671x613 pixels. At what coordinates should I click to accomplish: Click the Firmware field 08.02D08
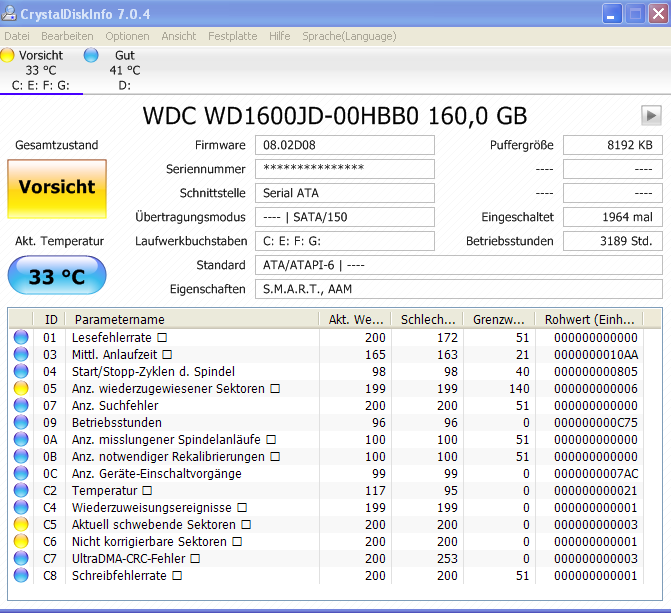(x=345, y=145)
